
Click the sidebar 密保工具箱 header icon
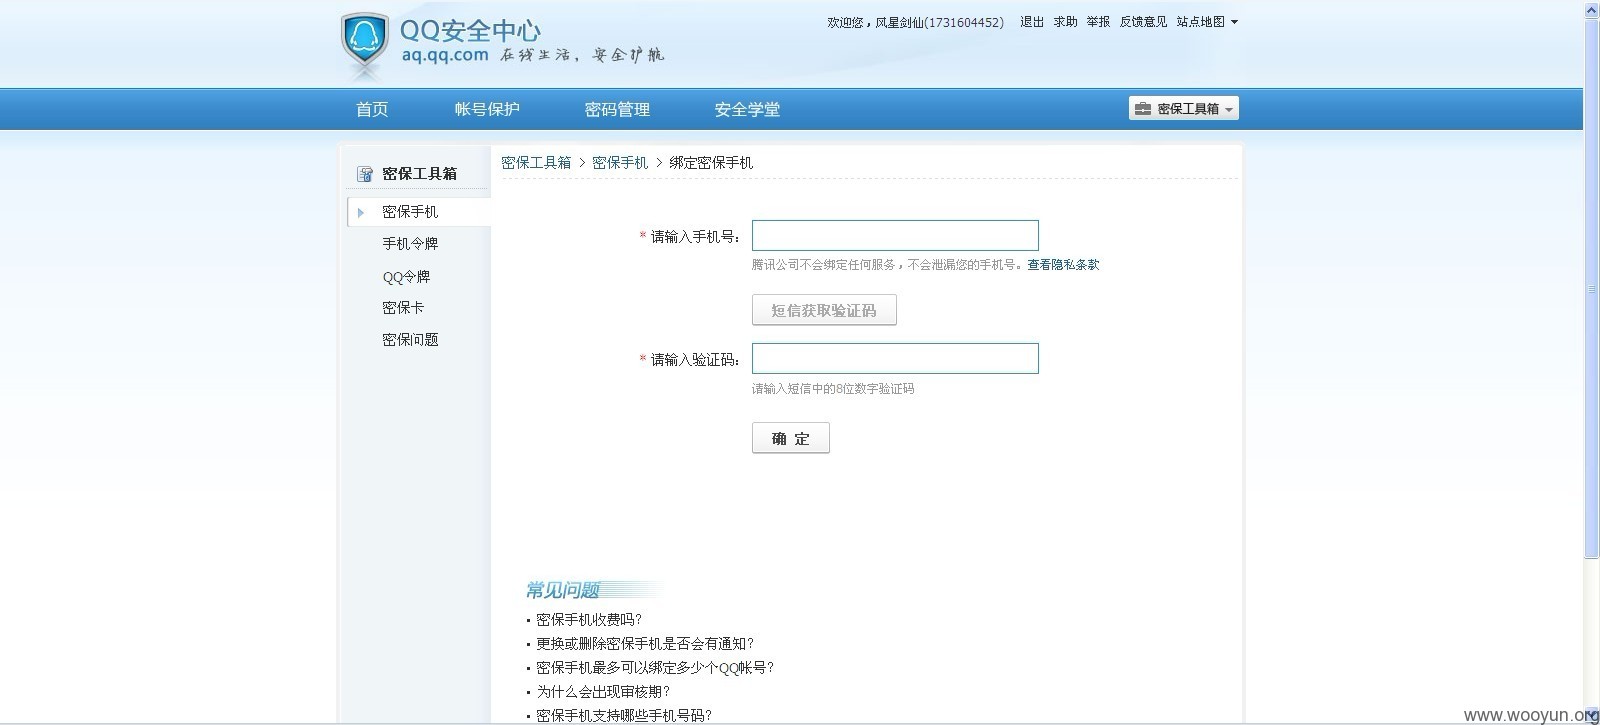(365, 174)
